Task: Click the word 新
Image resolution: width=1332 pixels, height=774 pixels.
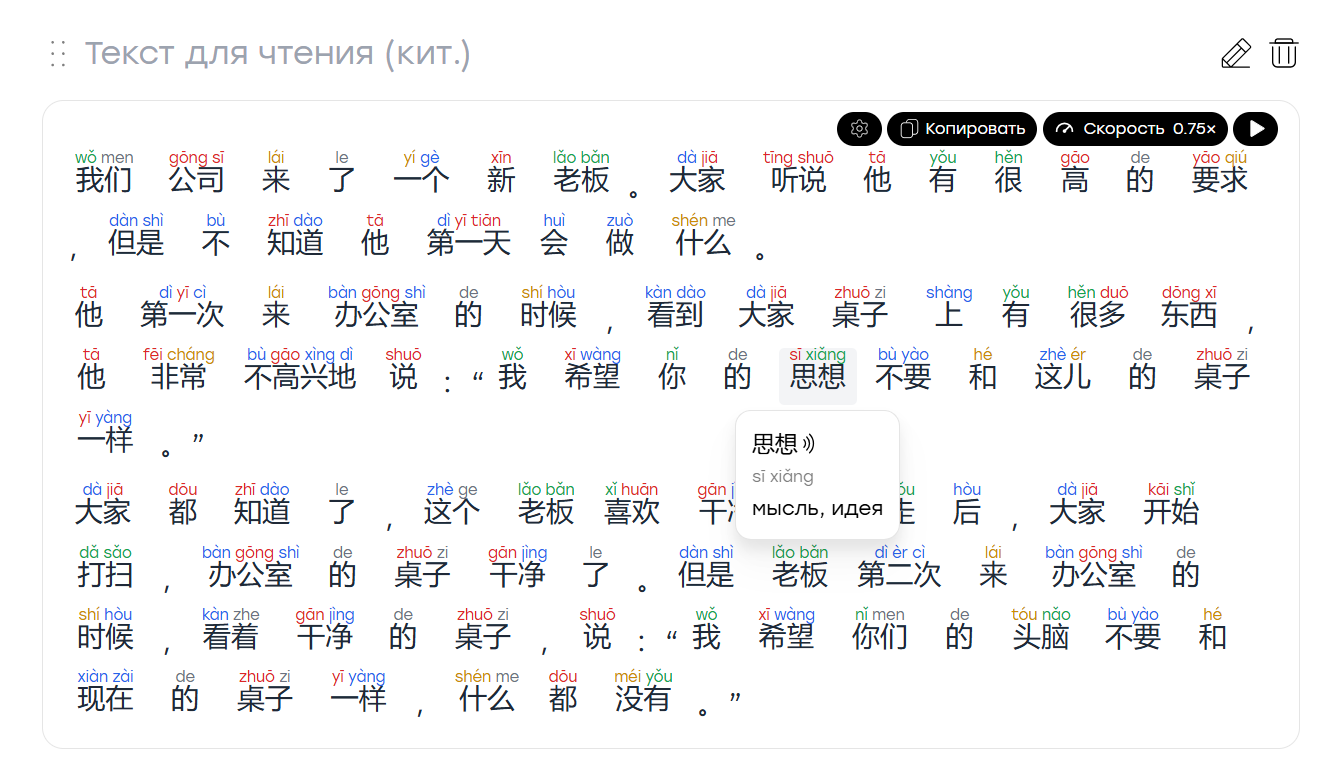Action: (x=501, y=180)
